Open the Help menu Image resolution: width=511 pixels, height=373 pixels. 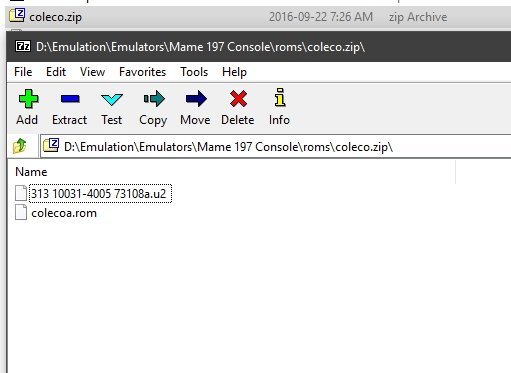(234, 72)
